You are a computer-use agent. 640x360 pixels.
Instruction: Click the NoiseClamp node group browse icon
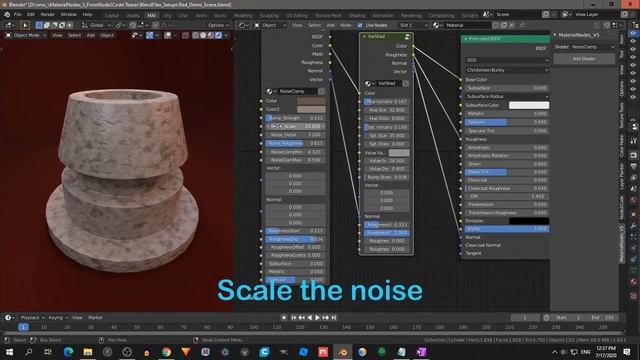pyautogui.click(x=270, y=91)
